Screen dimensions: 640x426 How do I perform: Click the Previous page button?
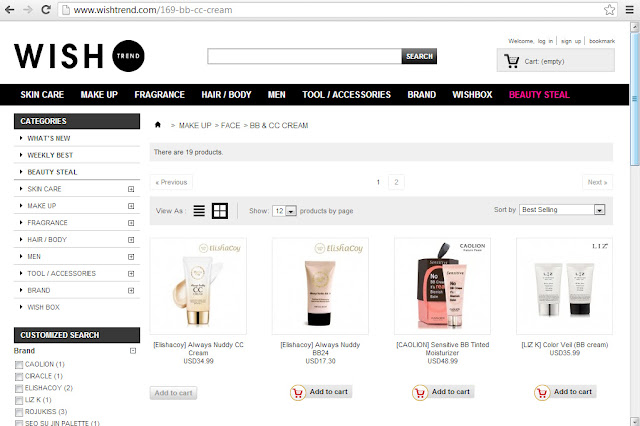point(171,182)
